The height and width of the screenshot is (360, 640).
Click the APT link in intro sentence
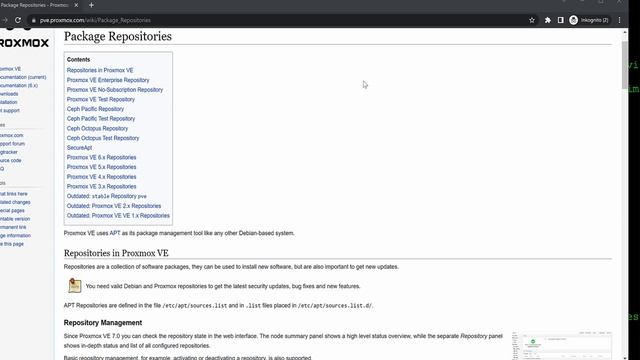pyautogui.click(x=115, y=233)
